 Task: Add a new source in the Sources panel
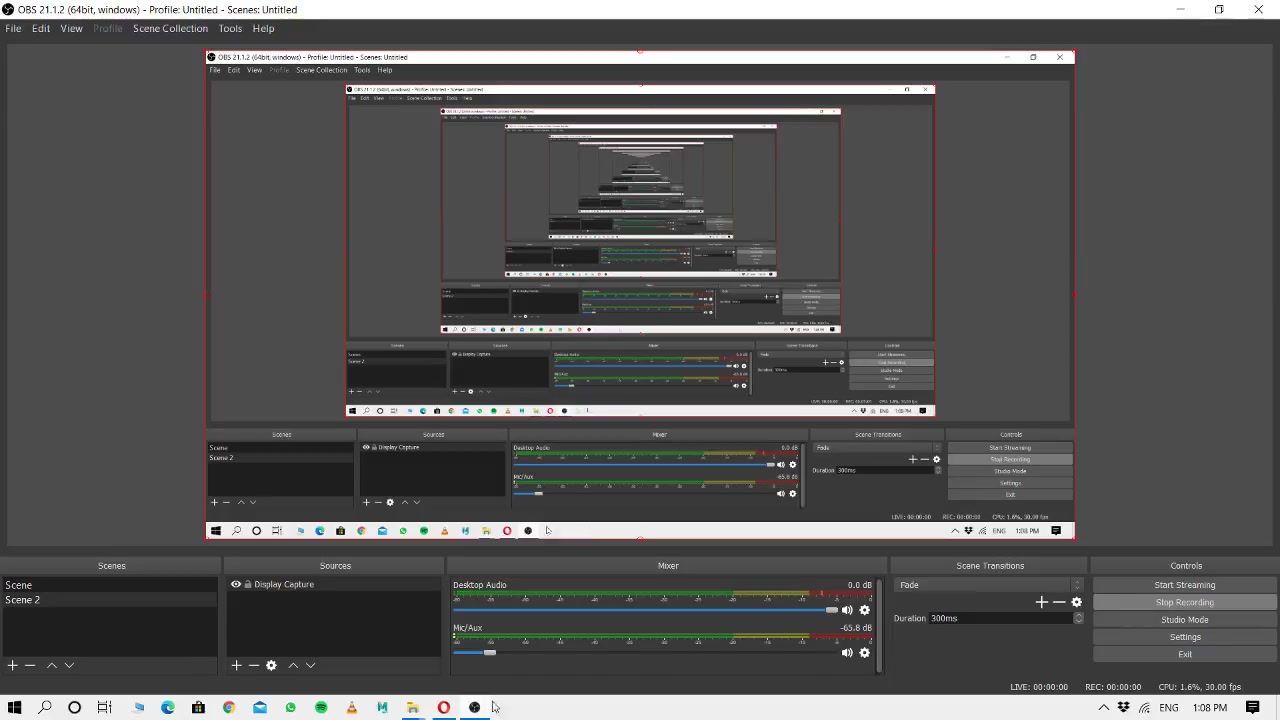[x=236, y=665]
